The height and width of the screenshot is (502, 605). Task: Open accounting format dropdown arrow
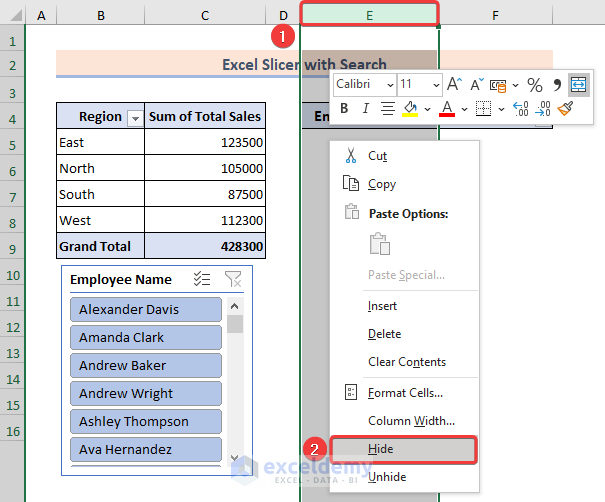pos(515,85)
